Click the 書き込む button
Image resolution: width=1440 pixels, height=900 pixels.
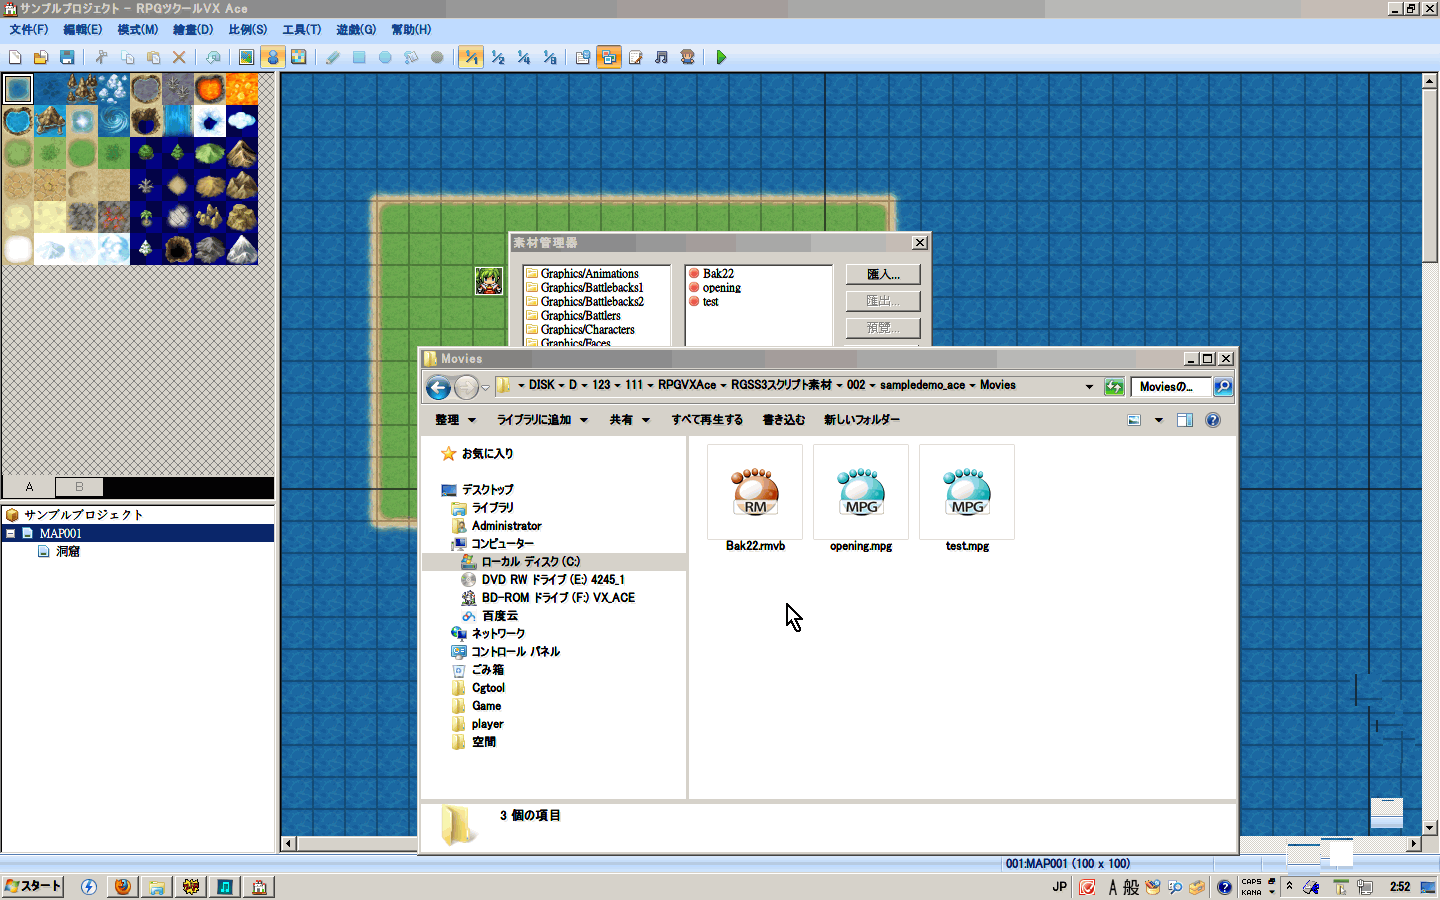click(784, 420)
